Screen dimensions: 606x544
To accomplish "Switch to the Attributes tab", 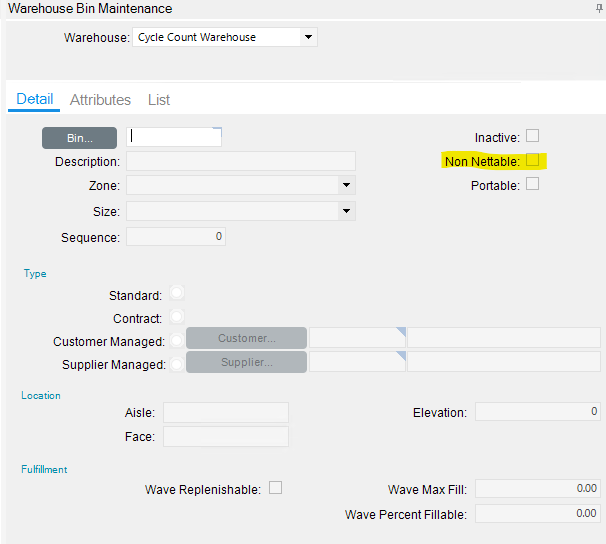I will (100, 100).
